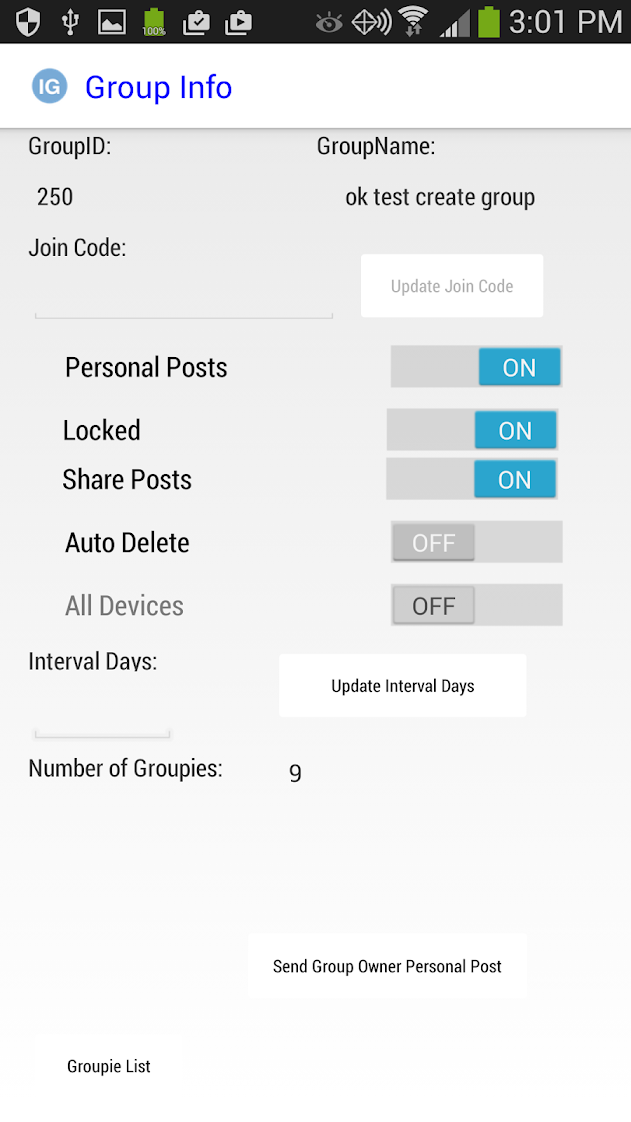Image resolution: width=631 pixels, height=1122 pixels.
Task: Tap the green battery icon near the clock
Action: pyautogui.click(x=488, y=21)
